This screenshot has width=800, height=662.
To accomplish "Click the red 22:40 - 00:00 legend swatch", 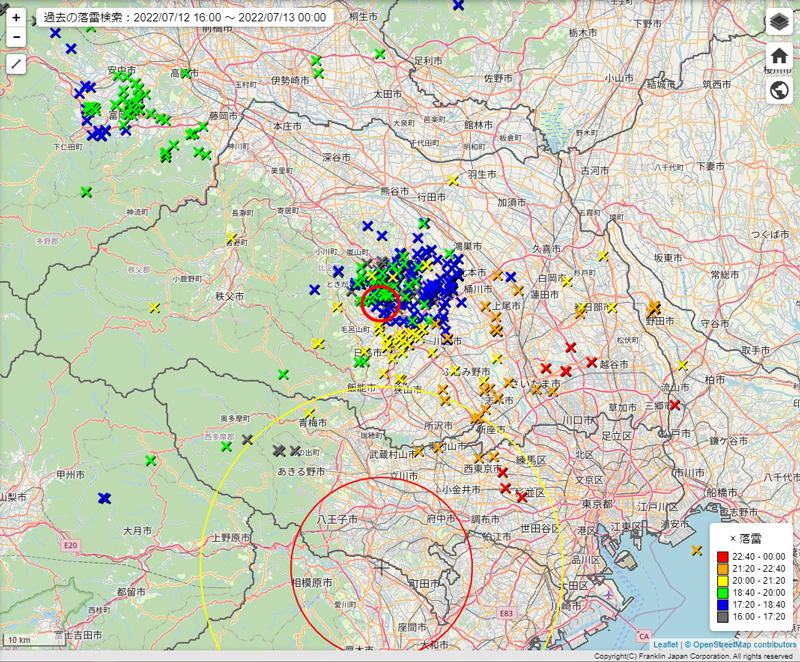I will click(x=723, y=556).
